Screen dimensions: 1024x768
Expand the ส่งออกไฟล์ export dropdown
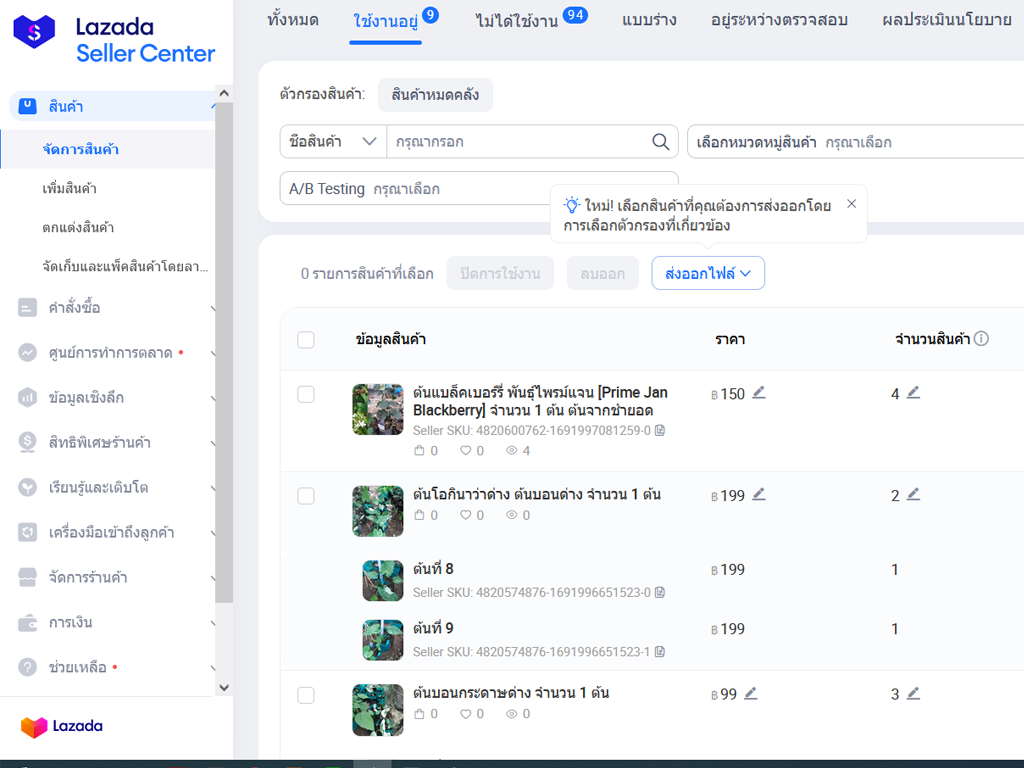point(707,273)
